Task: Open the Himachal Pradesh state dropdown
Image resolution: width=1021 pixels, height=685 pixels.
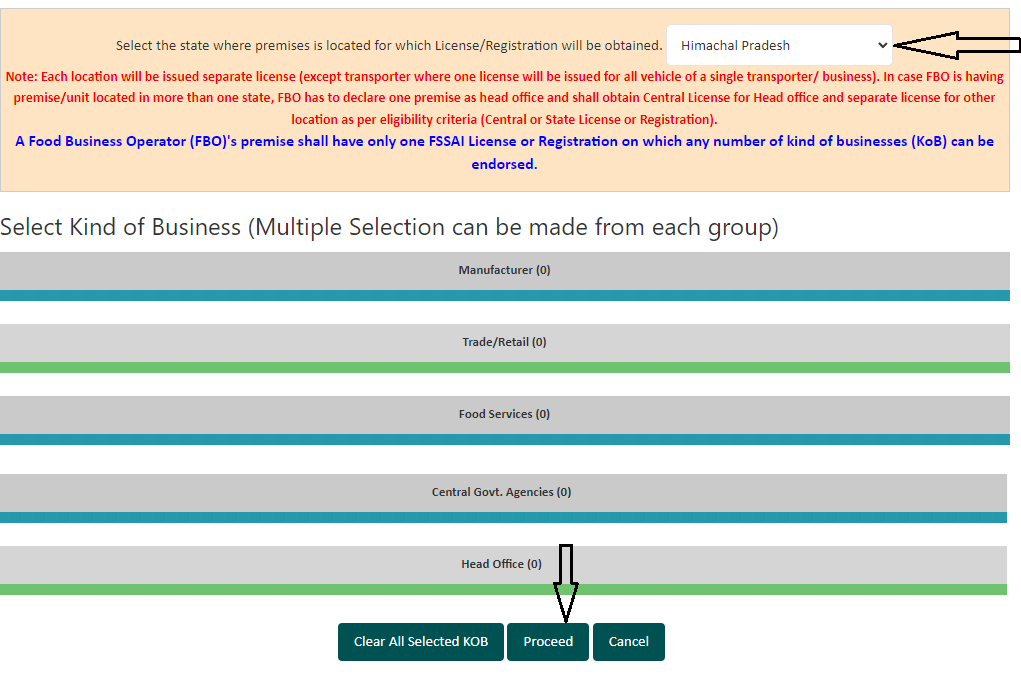Action: click(779, 46)
